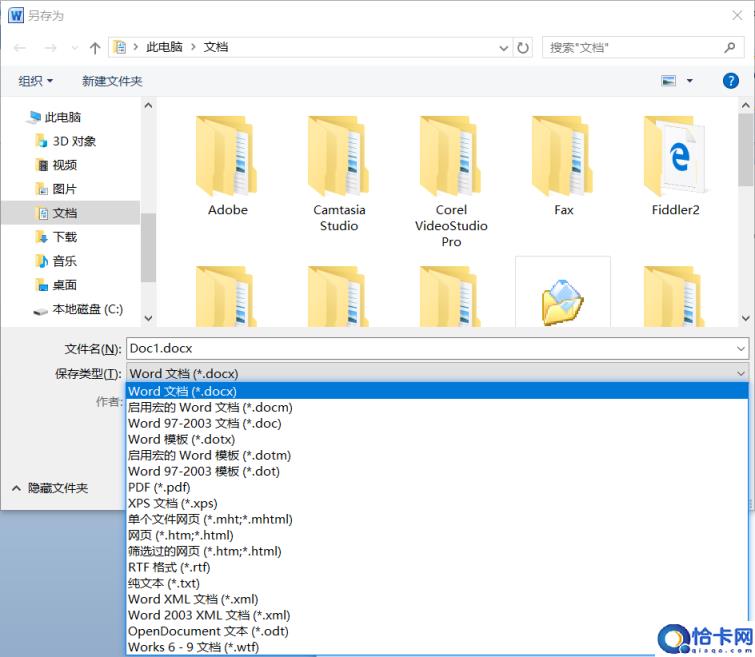Choose Word 2003 XML 文档 (*.xml)
This screenshot has width=755, height=657.
(437, 615)
